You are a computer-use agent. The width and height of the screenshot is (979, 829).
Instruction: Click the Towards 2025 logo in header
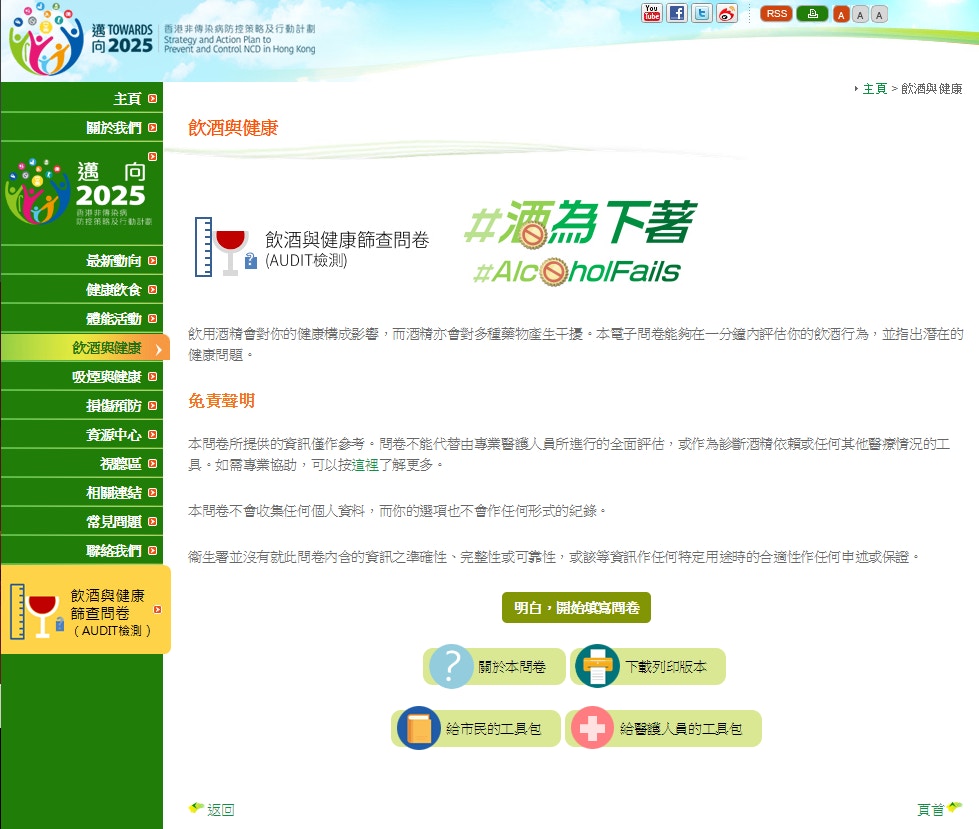point(82,40)
